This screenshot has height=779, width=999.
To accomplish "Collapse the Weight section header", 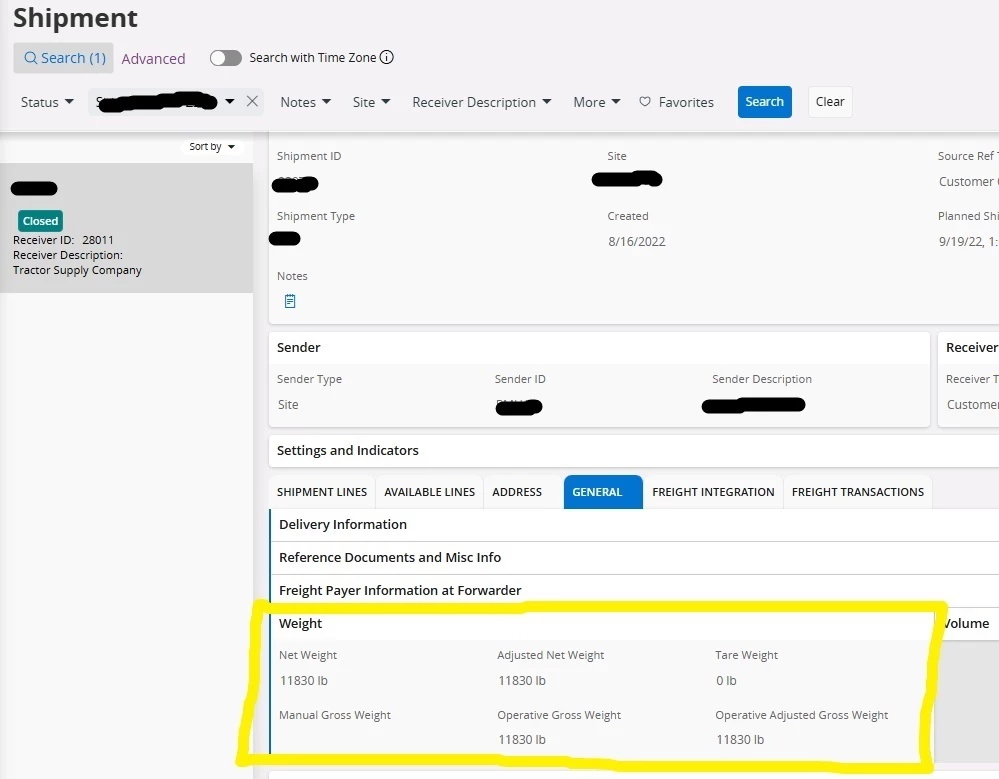I will click(602, 624).
